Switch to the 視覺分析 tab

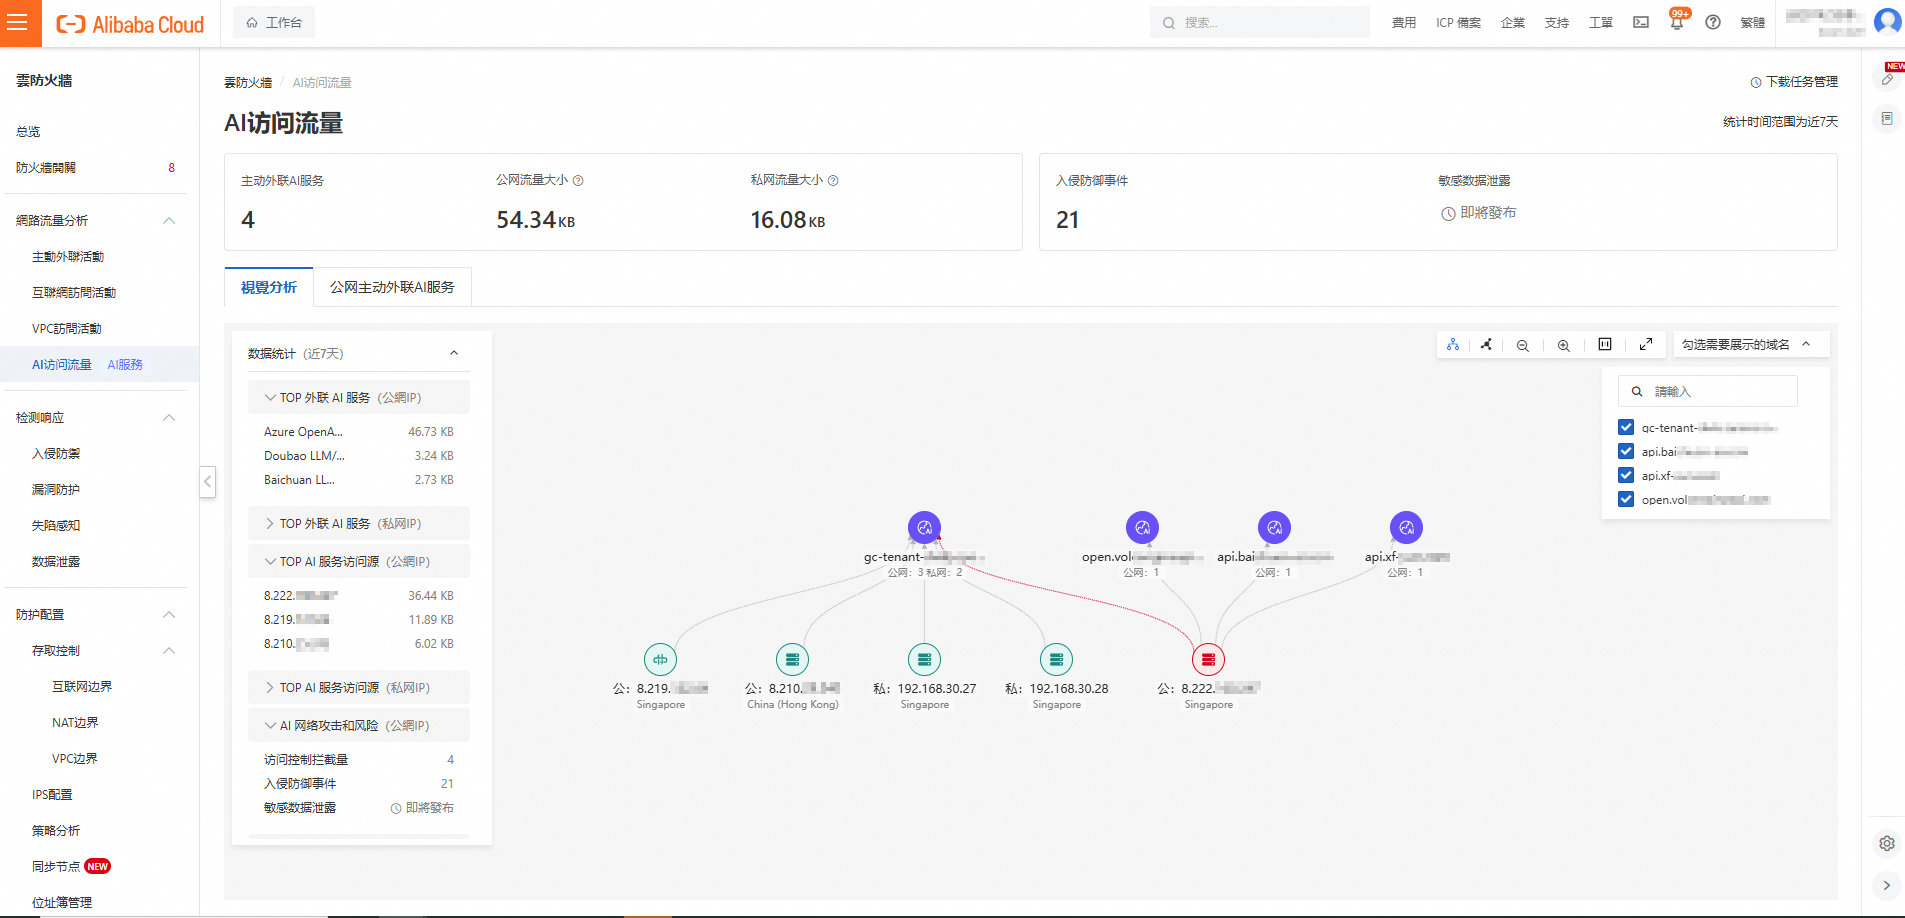pyautogui.click(x=269, y=287)
